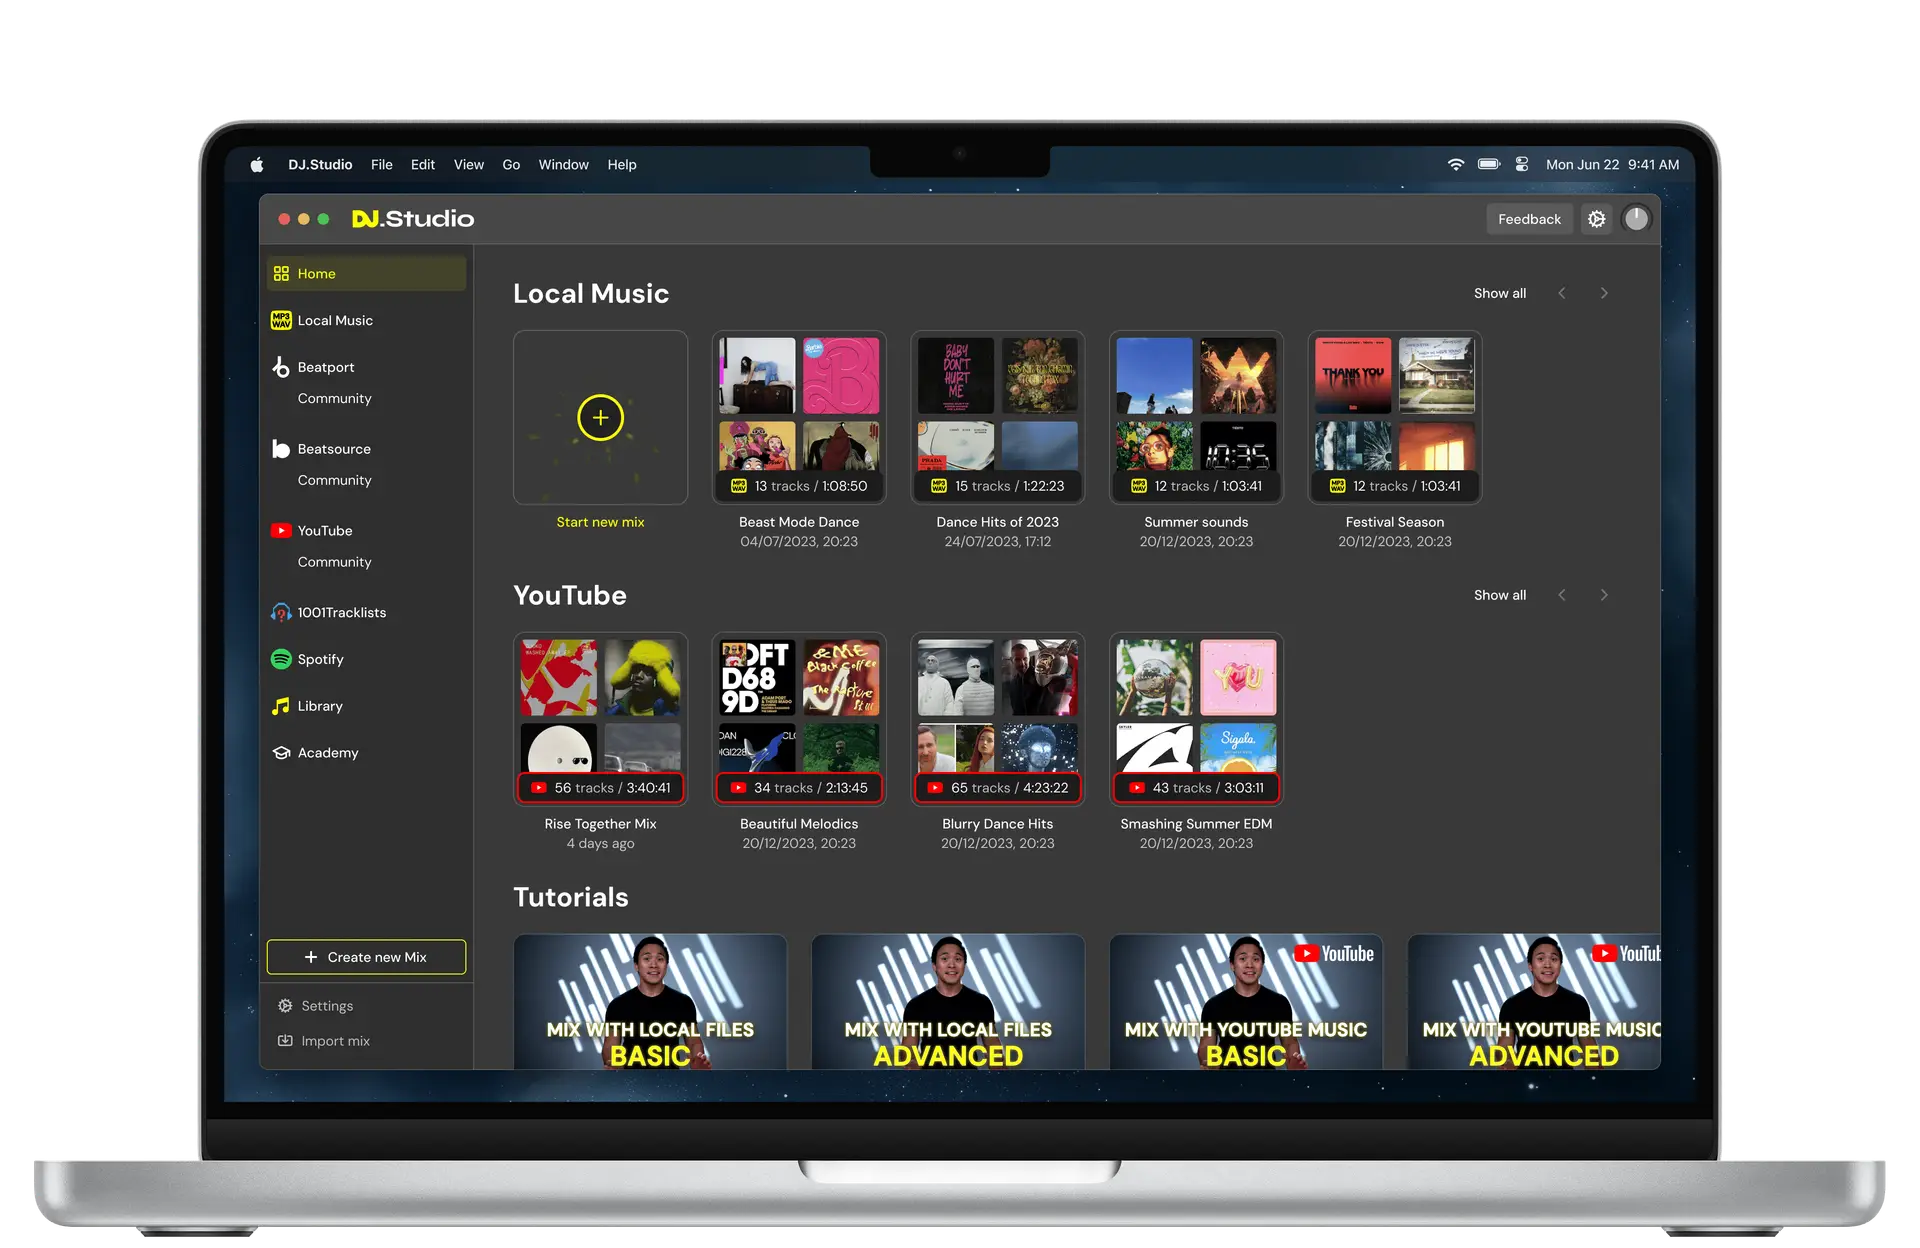1920x1248 pixels.
Task: Open the DJ.Studio app menu
Action: coord(320,165)
